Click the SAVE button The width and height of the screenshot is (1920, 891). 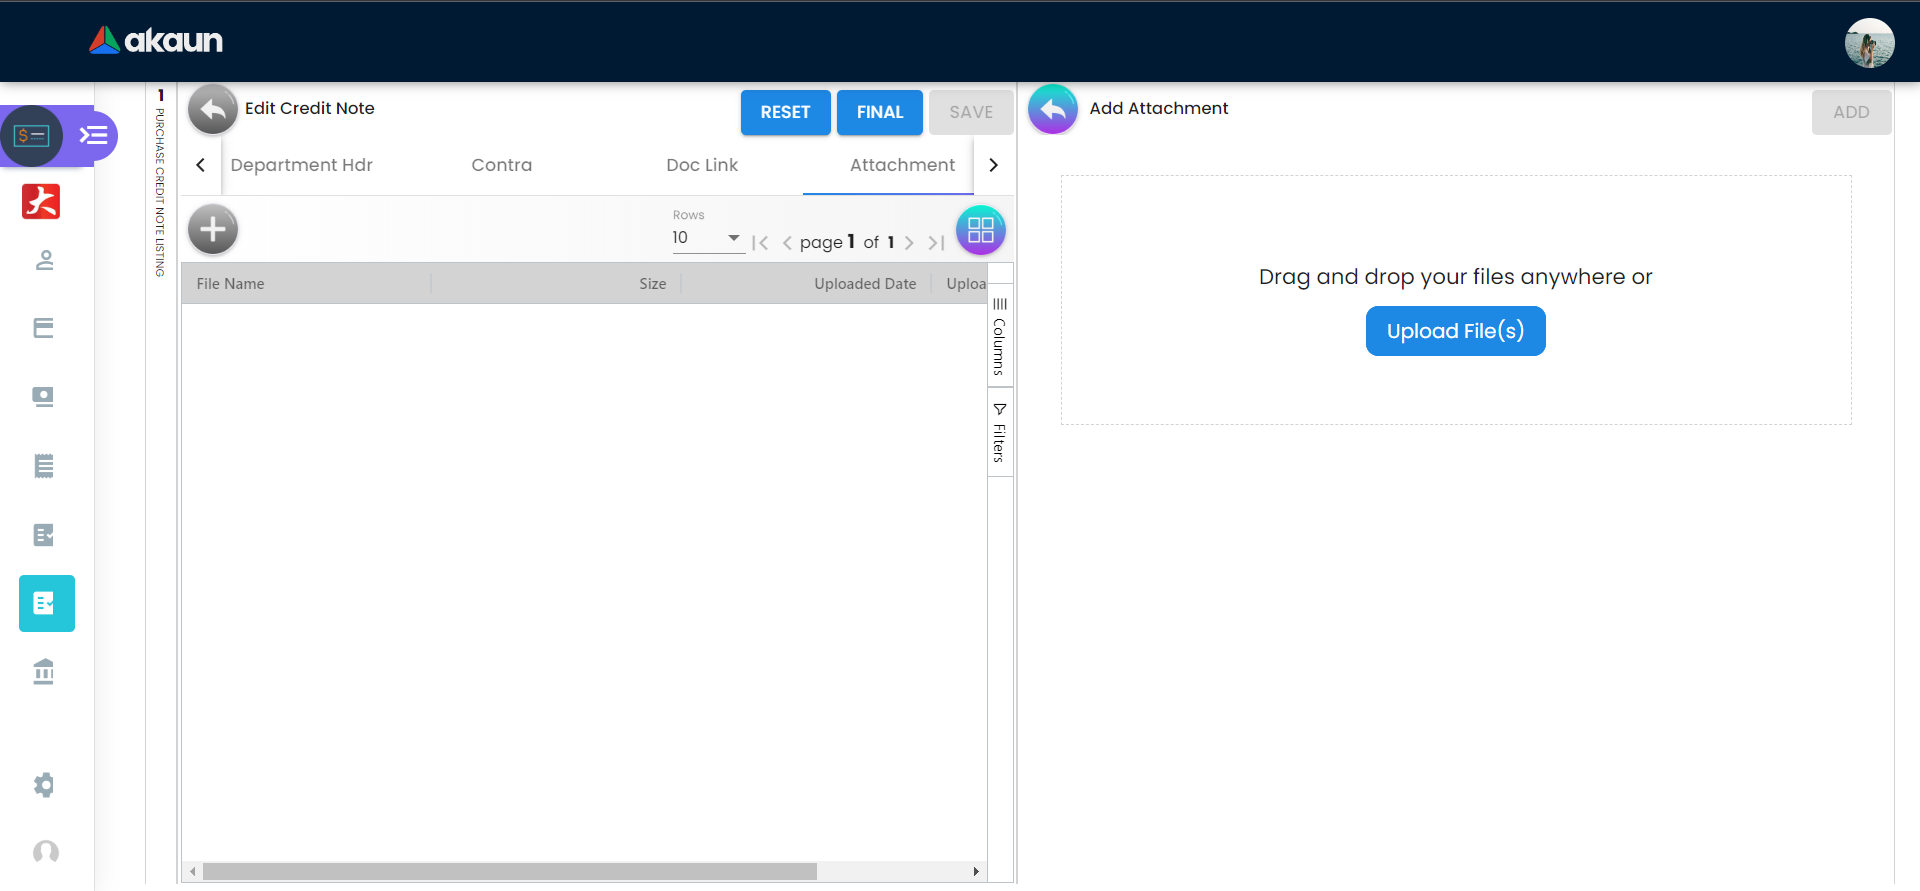coord(971,112)
